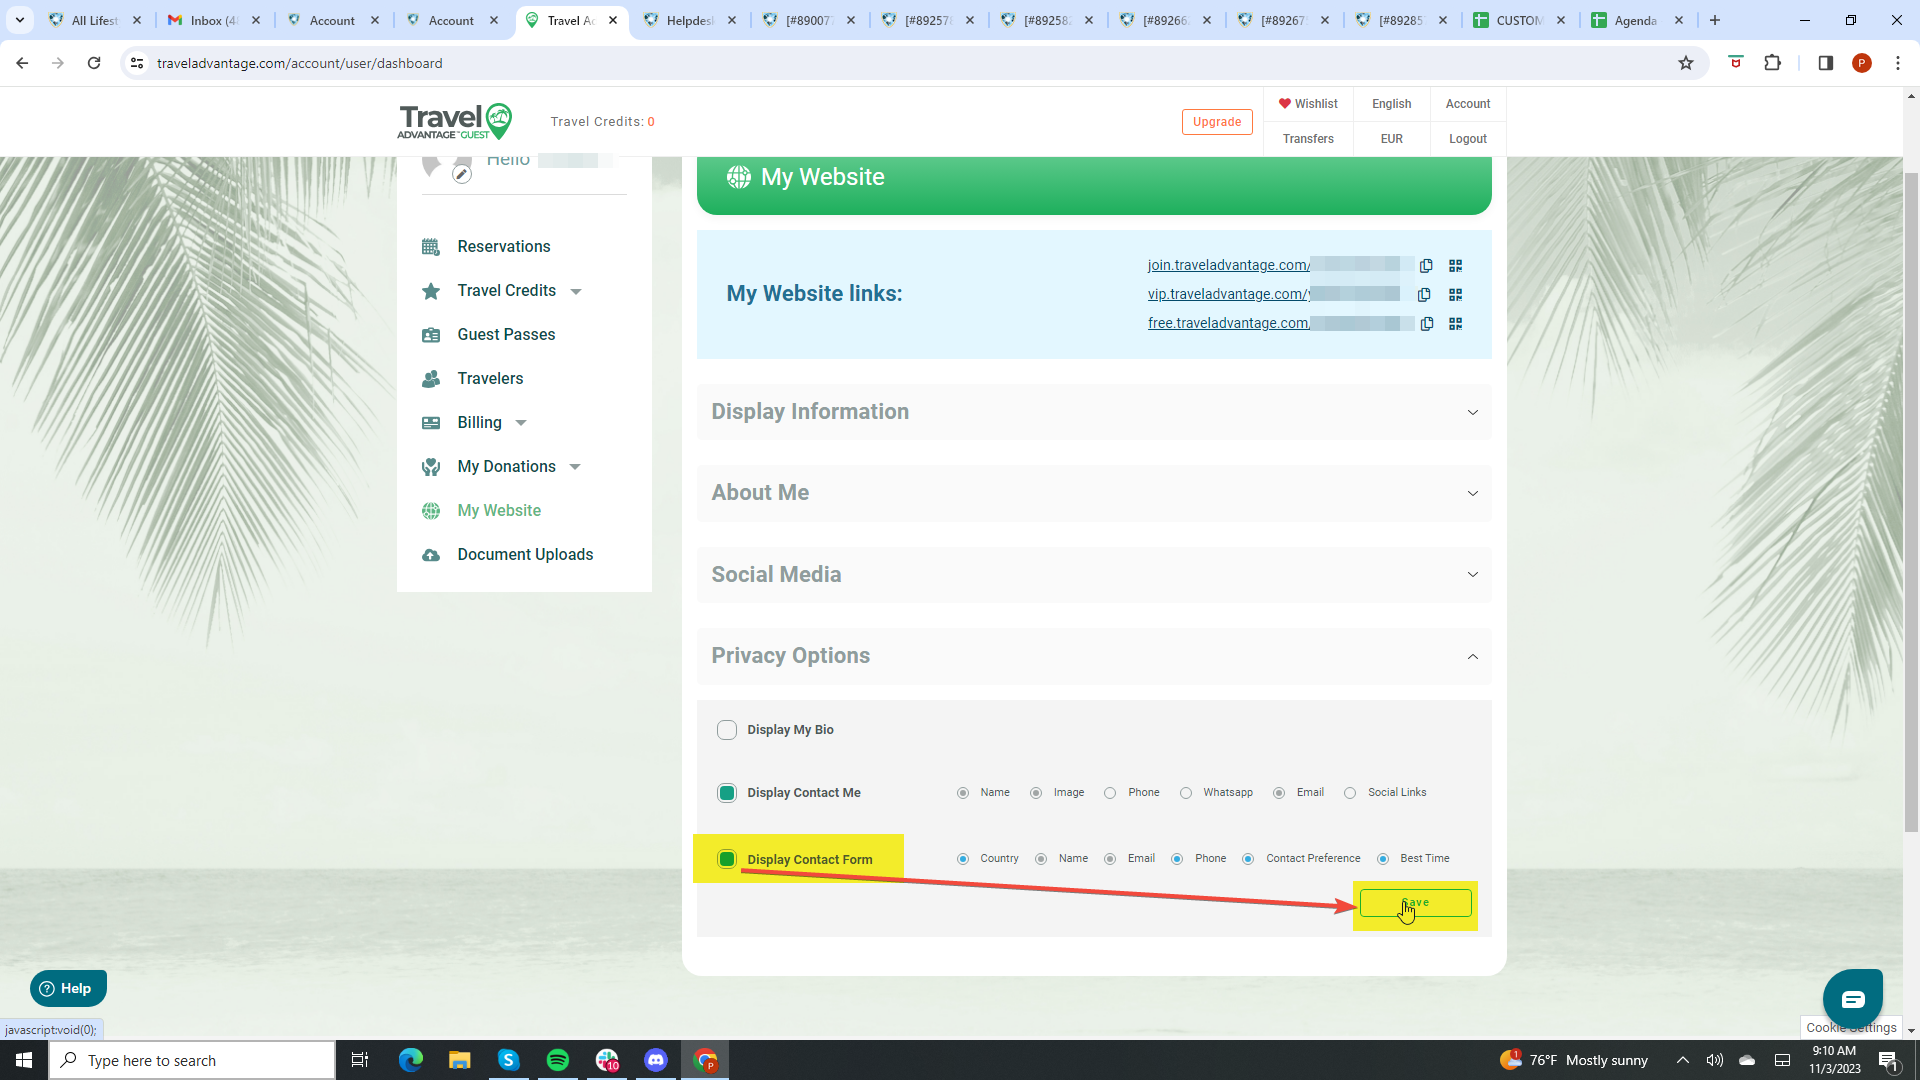Copy the join.traveladvantage.com link
The width and height of the screenshot is (1920, 1080).
(x=1426, y=266)
